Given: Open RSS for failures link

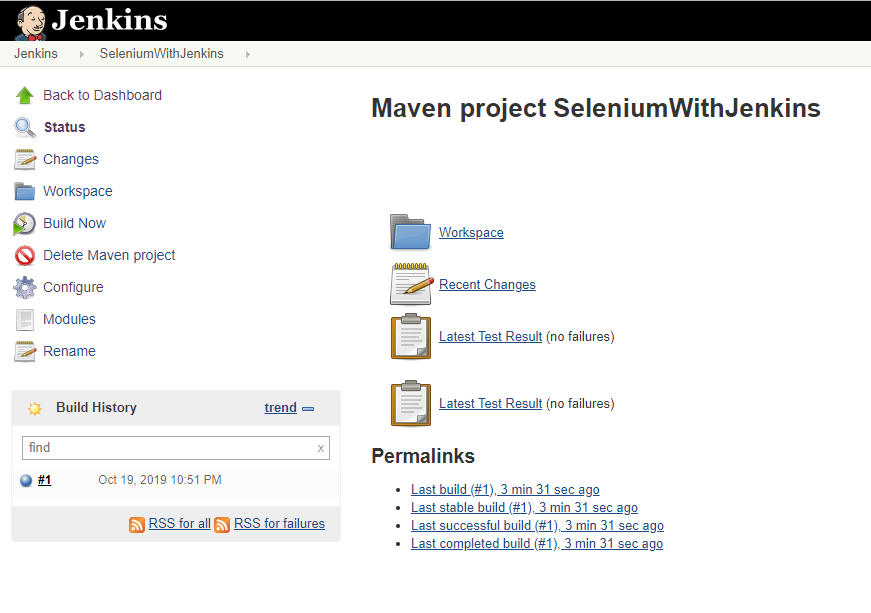Looking at the screenshot, I should 279,524.
